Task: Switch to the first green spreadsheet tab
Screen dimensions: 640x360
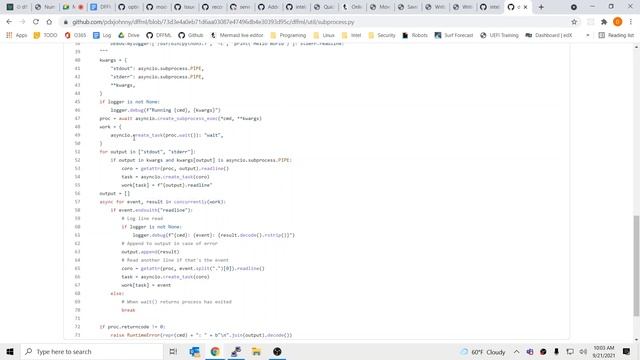Action: 17,7
